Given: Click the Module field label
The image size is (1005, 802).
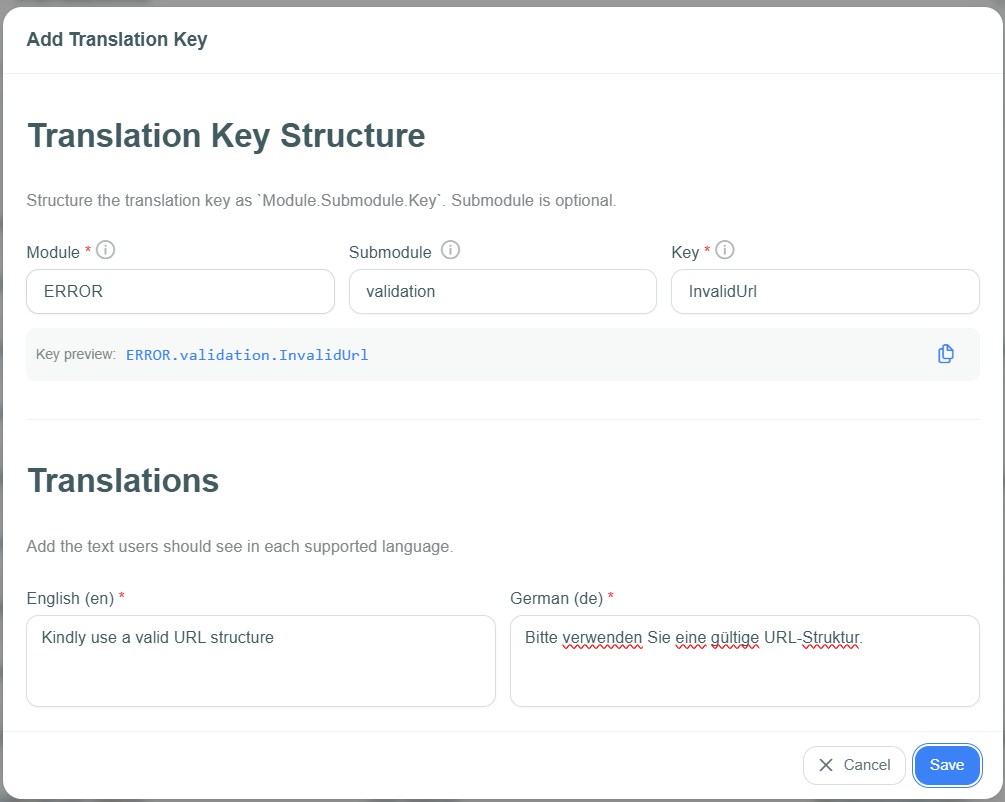Looking at the screenshot, I should pyautogui.click(x=53, y=253).
